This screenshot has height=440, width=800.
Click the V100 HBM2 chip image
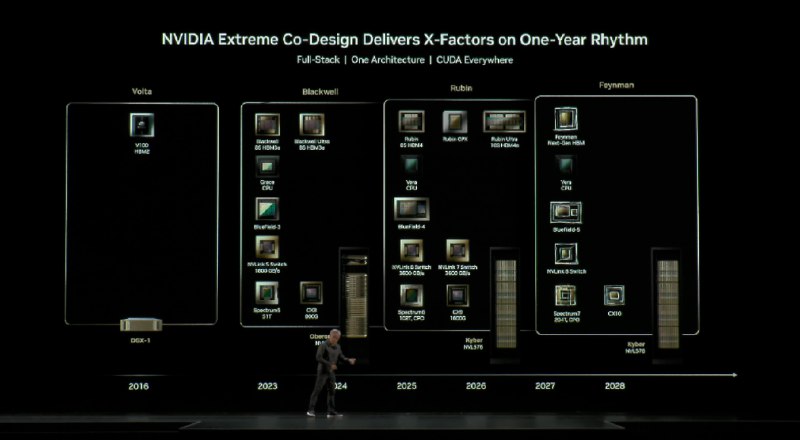142,125
